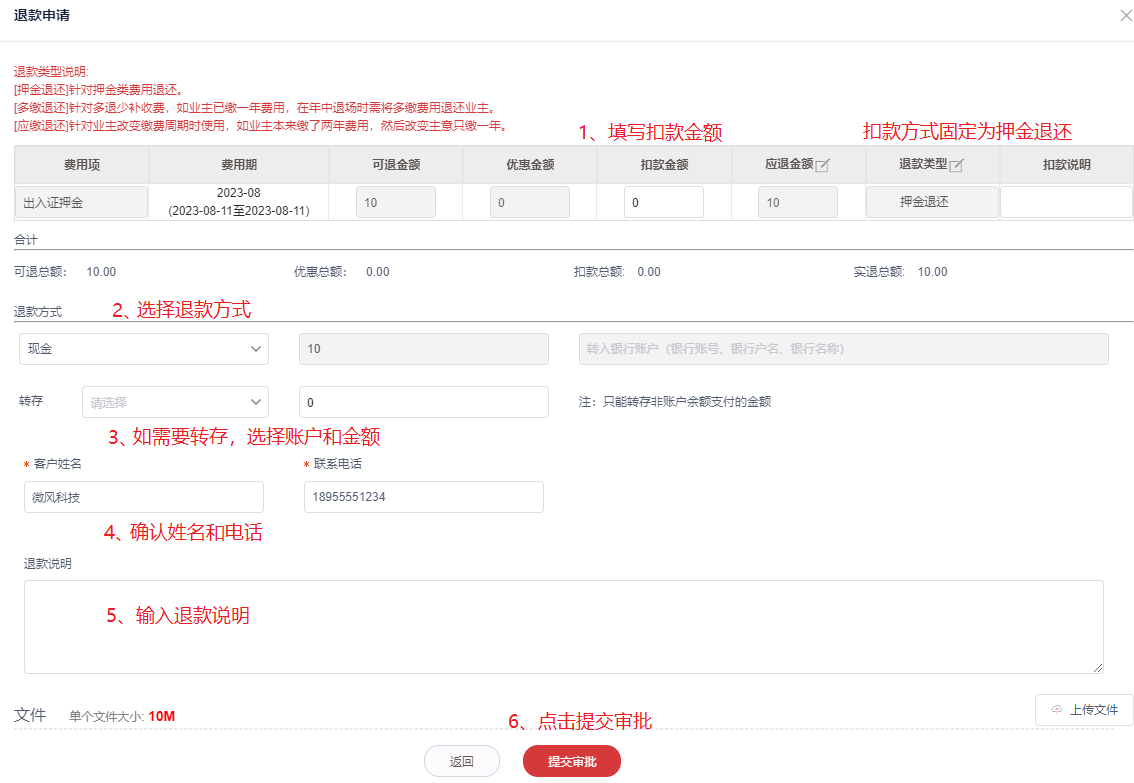The image size is (1134, 783).
Task: Grab the 退款说明 textarea resize handle
Action: tap(1098, 668)
